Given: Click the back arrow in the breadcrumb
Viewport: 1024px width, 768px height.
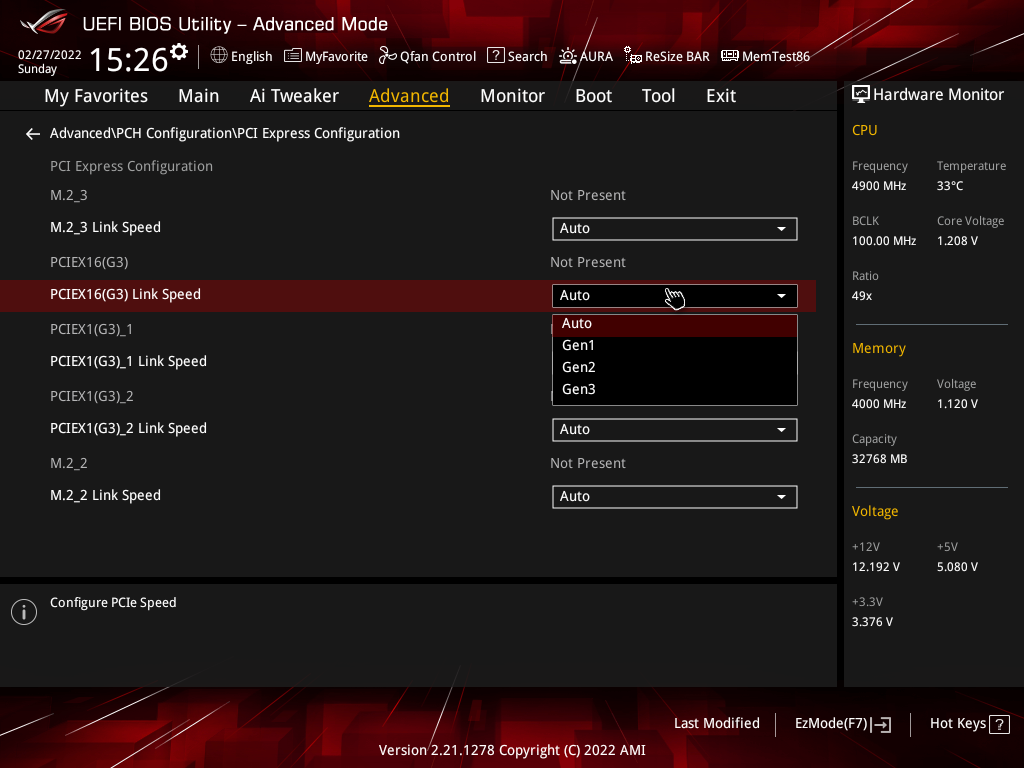Looking at the screenshot, I should tap(33, 134).
